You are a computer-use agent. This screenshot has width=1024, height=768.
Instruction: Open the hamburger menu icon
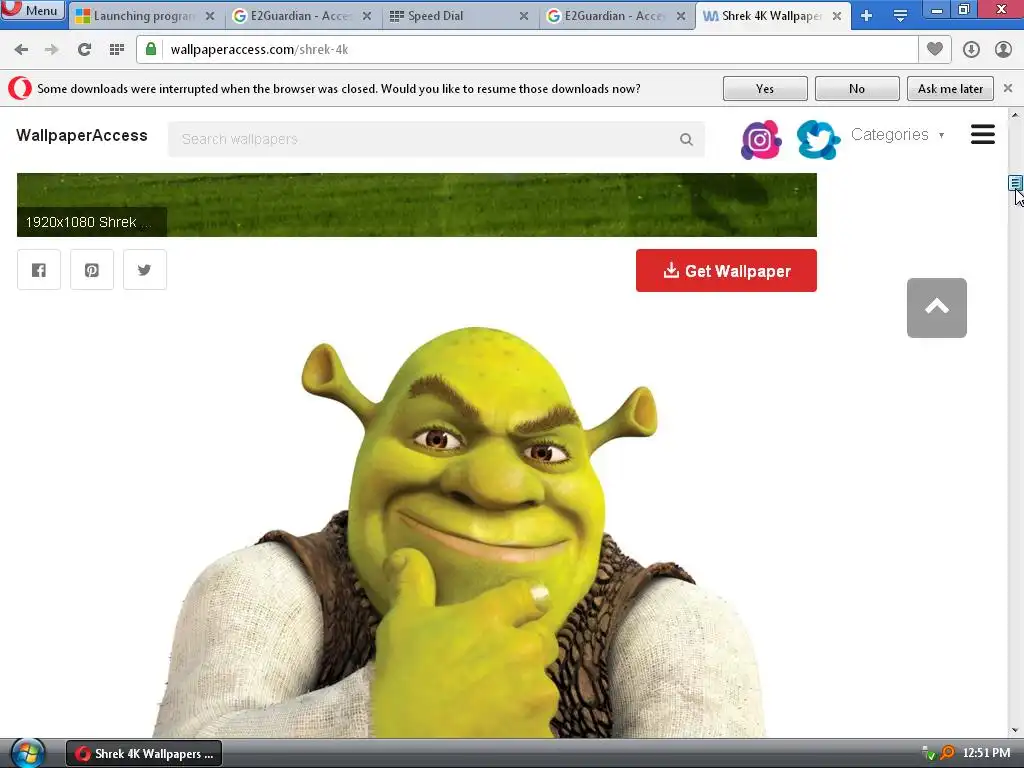[982, 135]
